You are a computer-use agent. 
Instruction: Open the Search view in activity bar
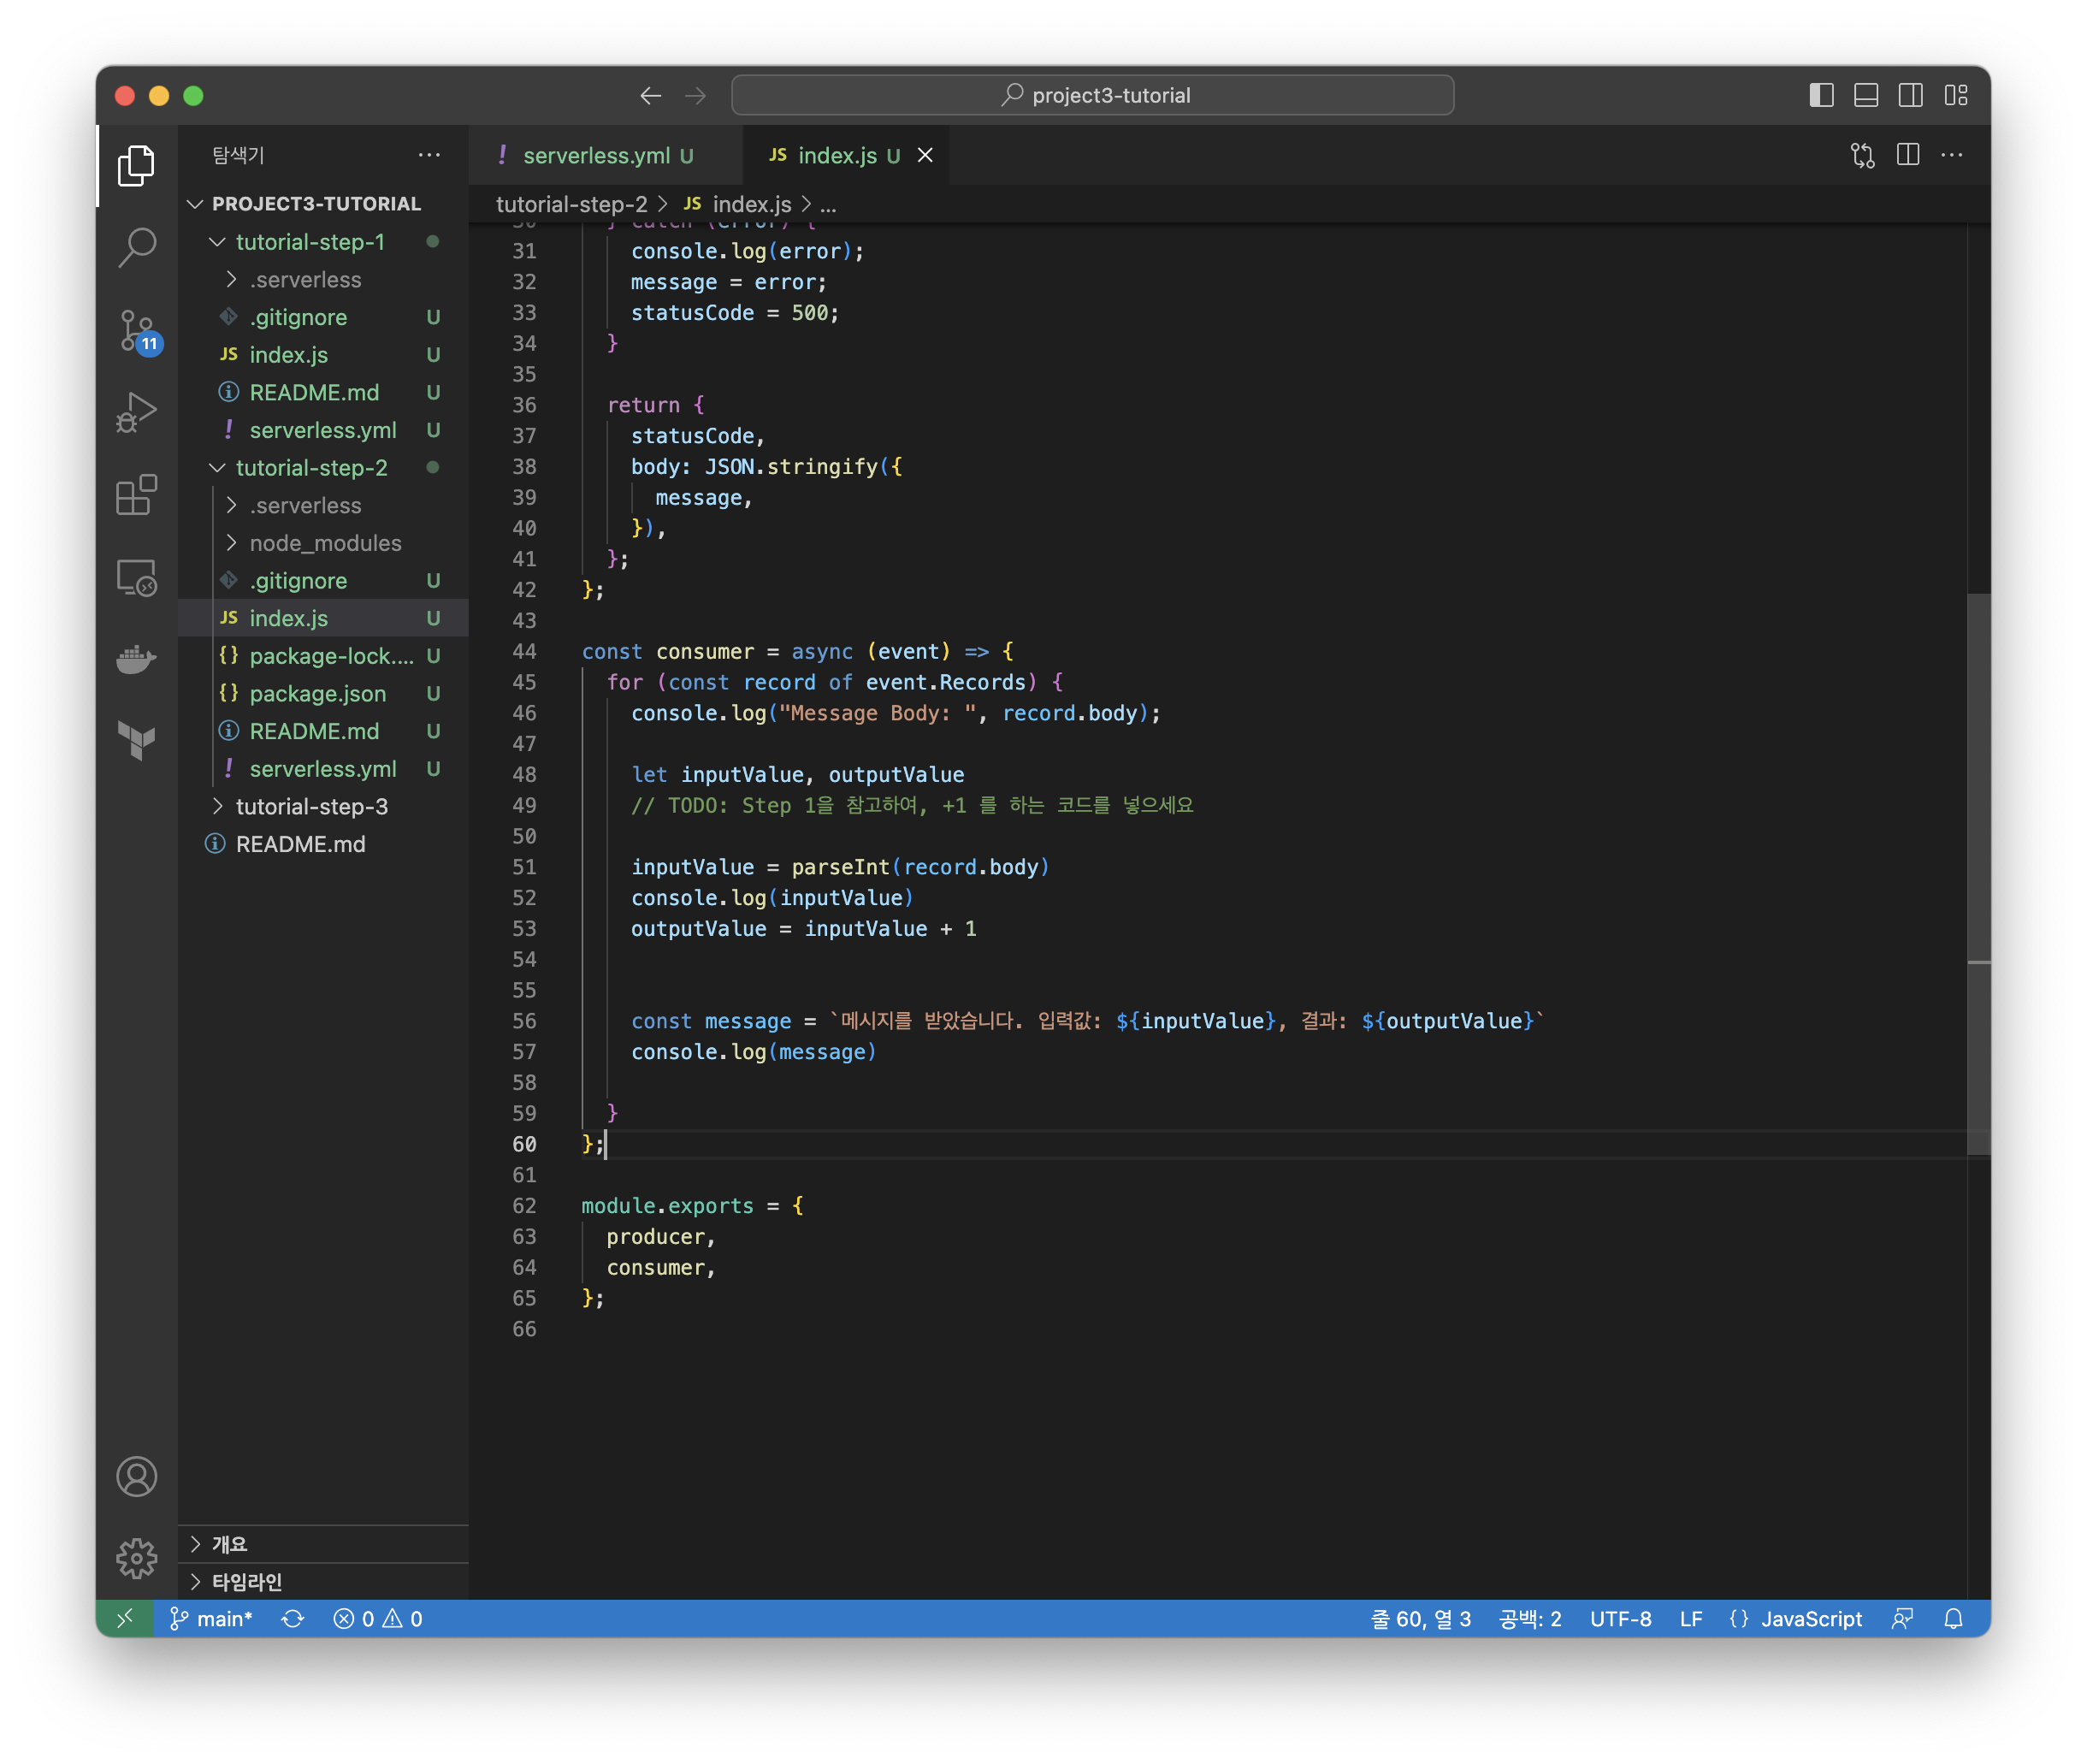point(137,246)
